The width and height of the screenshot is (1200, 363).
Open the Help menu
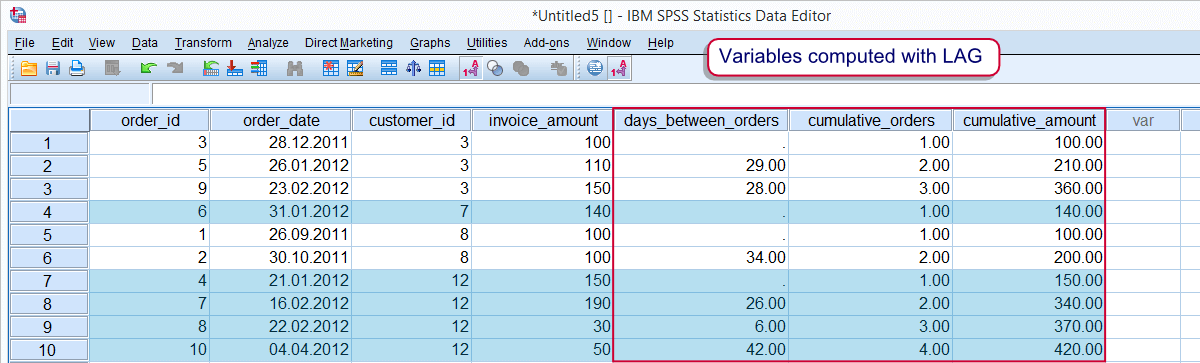661,43
